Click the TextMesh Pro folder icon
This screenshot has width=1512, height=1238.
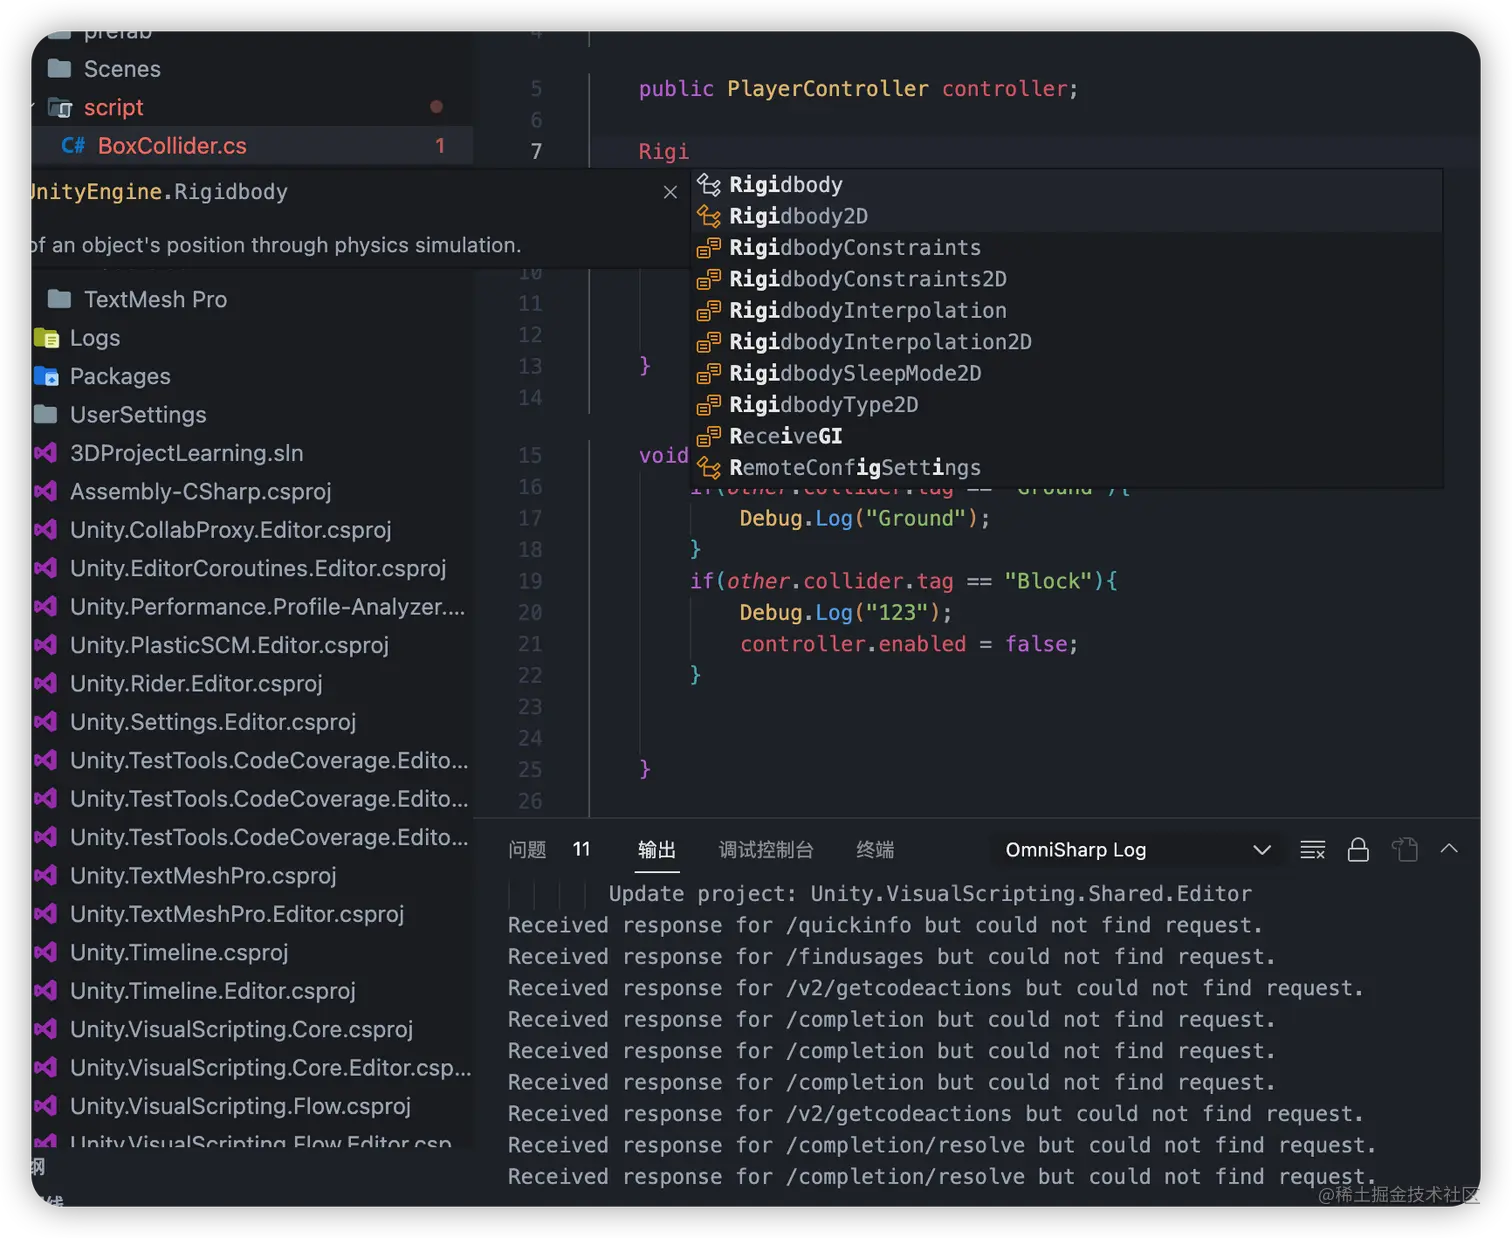click(x=60, y=299)
